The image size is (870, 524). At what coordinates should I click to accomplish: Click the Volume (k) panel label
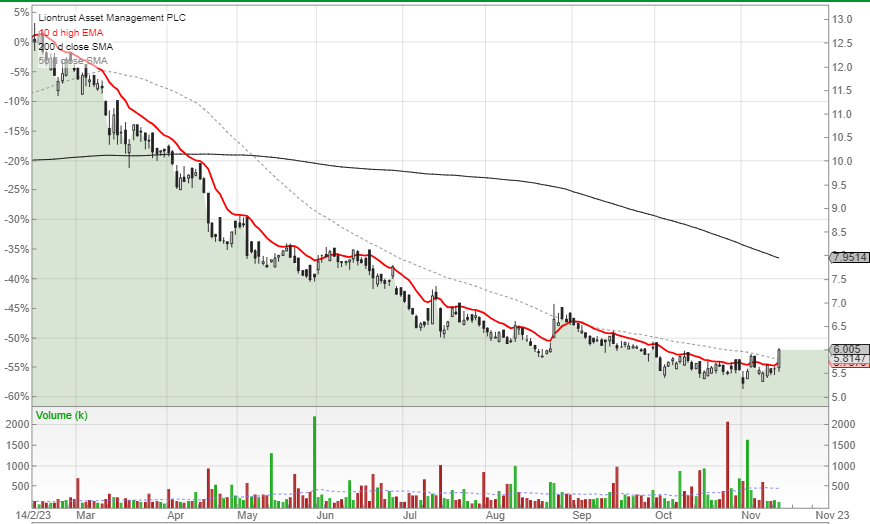tap(62, 415)
